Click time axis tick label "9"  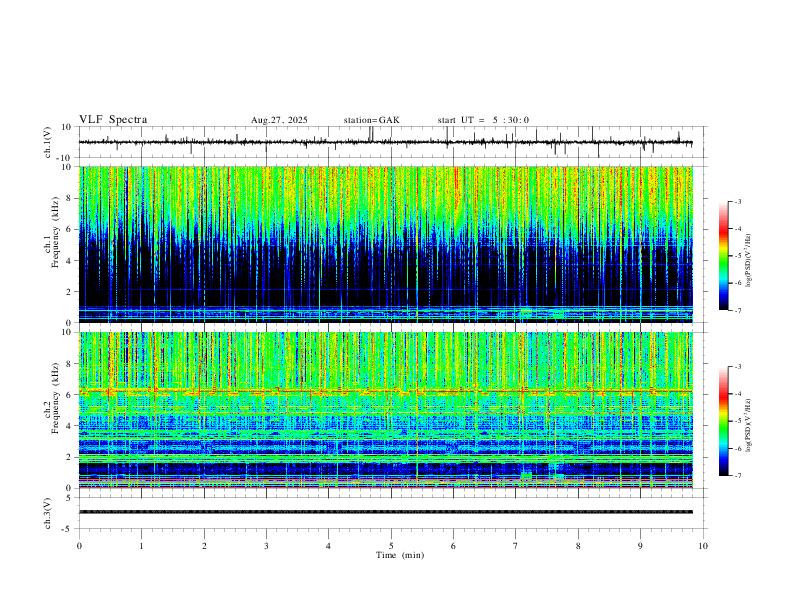click(640, 546)
